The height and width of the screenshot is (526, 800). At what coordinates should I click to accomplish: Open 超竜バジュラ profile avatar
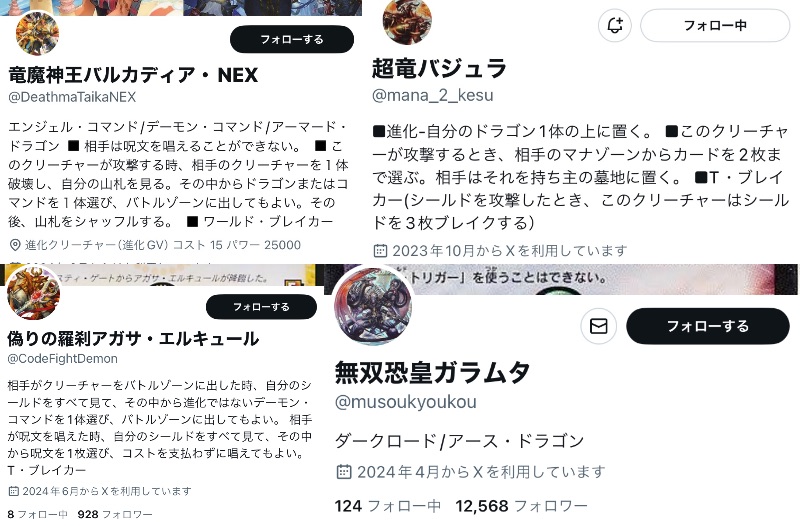(x=407, y=21)
